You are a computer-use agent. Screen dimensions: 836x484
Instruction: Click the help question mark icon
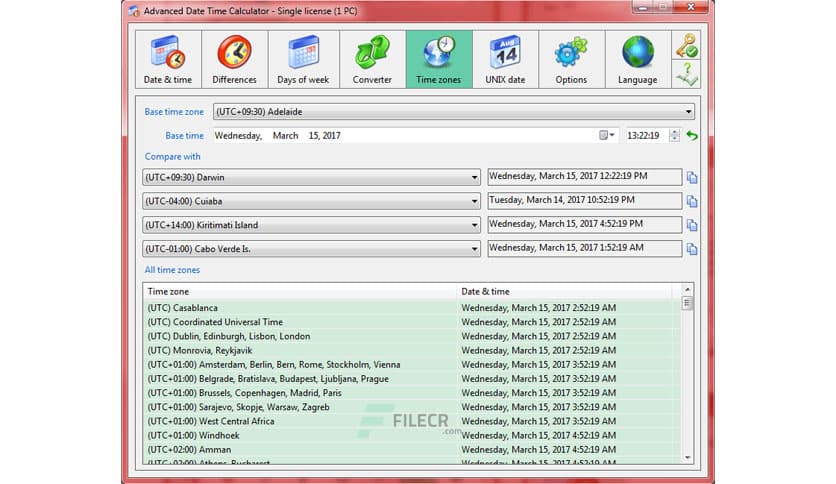tap(686, 74)
